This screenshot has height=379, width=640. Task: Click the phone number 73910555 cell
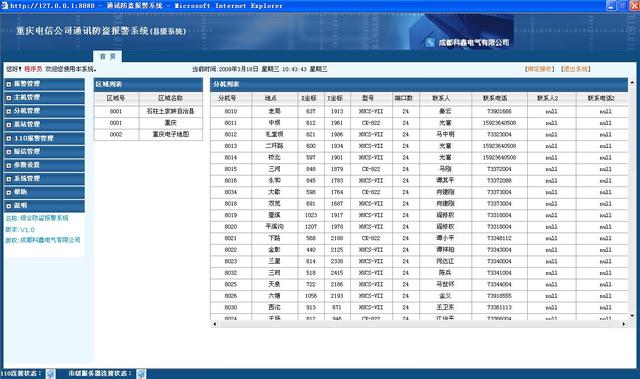pos(499,296)
